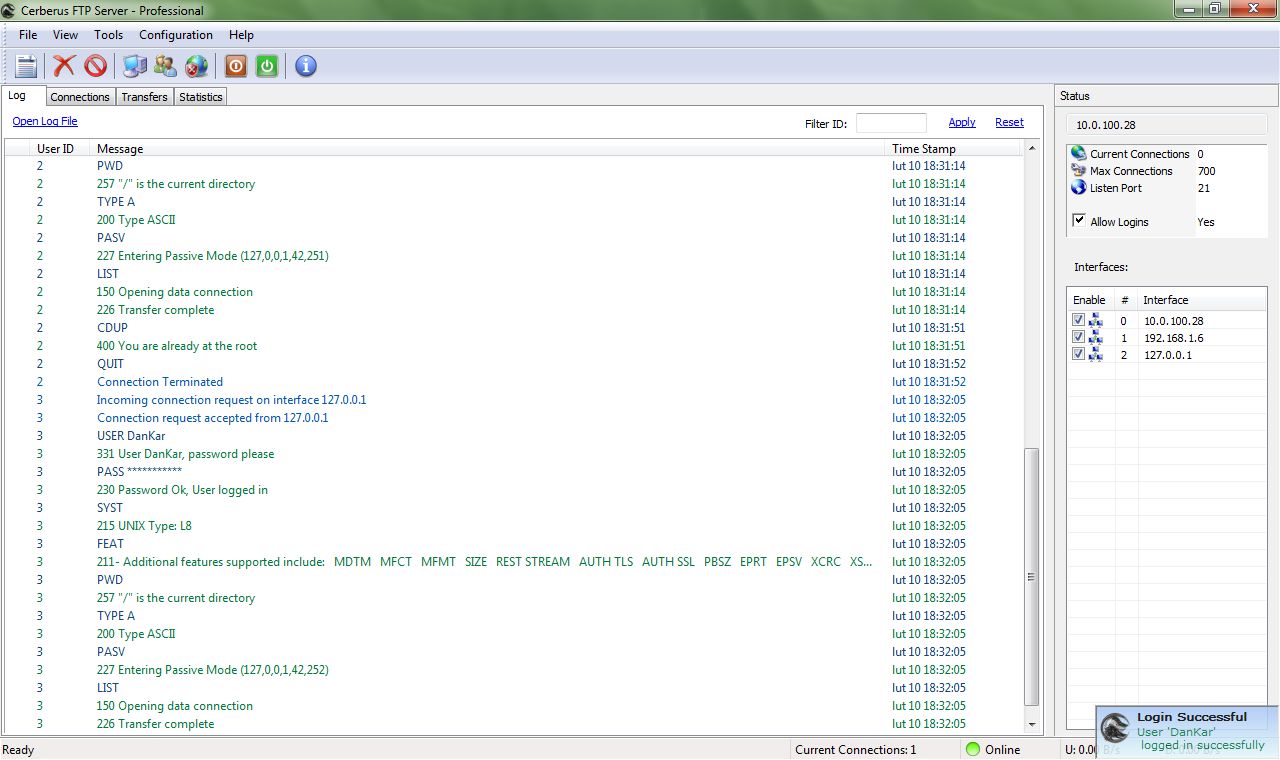Viewport: 1280px width, 760px height.
Task: Click the Filter ID input field
Action: [891, 123]
